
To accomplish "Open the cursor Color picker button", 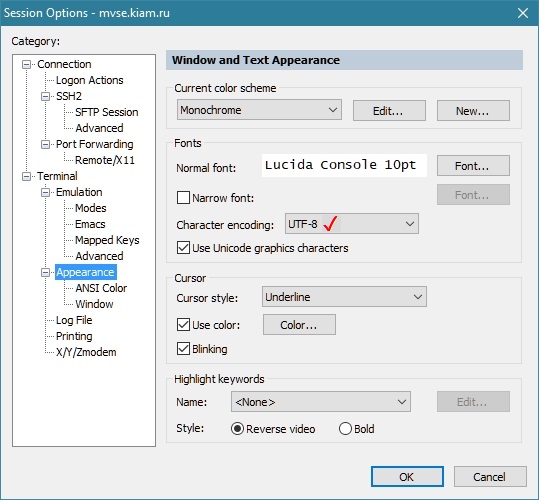I will coord(299,325).
